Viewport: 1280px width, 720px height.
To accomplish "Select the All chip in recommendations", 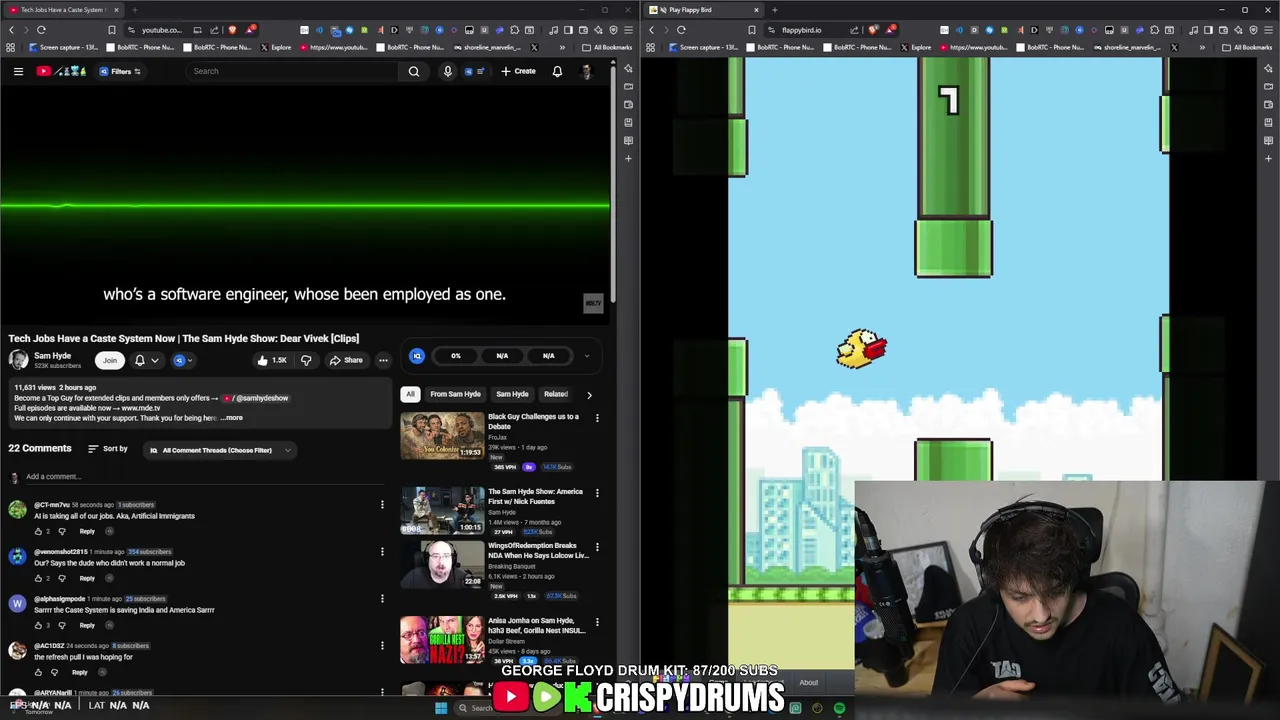I will click(x=410, y=394).
